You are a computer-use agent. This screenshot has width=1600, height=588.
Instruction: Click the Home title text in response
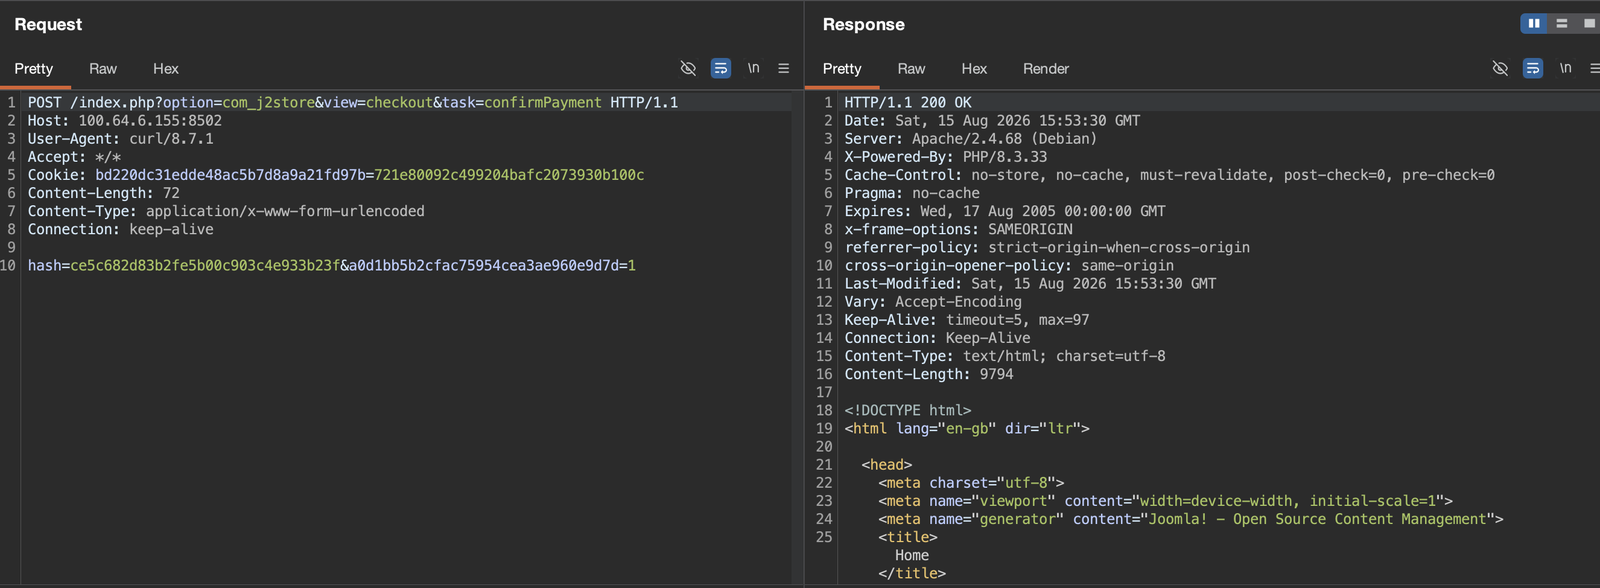click(x=912, y=555)
